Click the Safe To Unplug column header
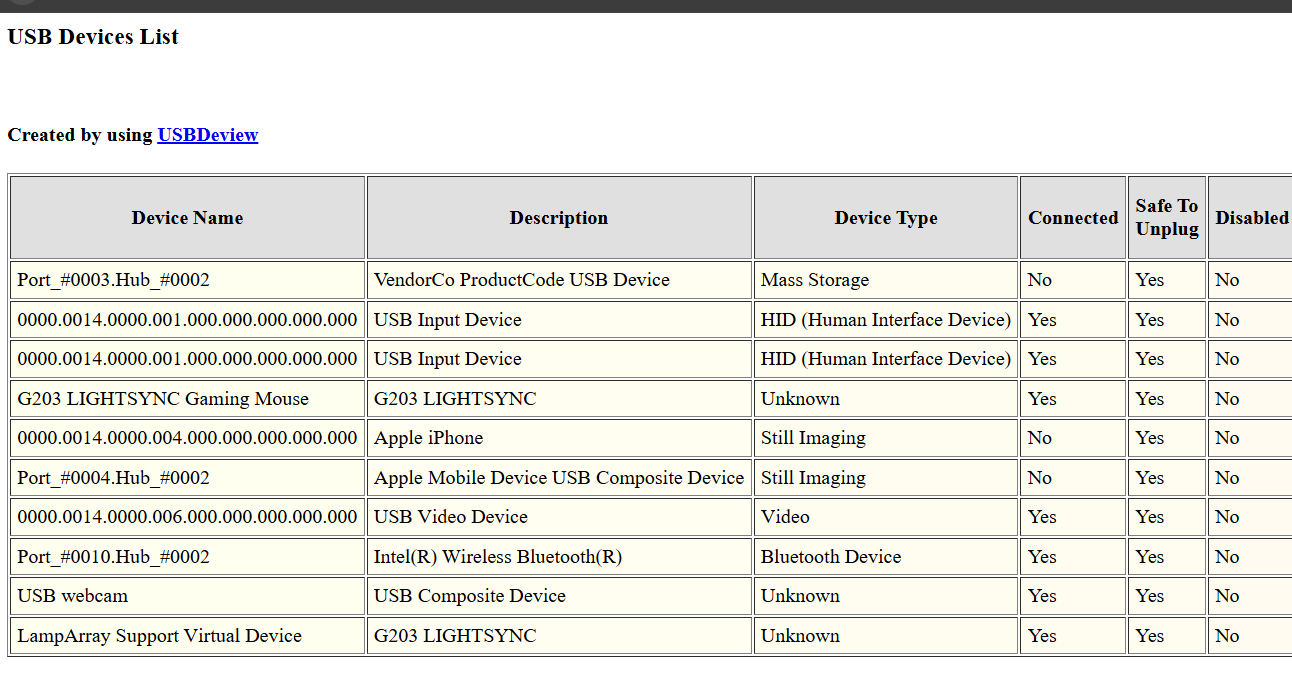 click(1167, 218)
